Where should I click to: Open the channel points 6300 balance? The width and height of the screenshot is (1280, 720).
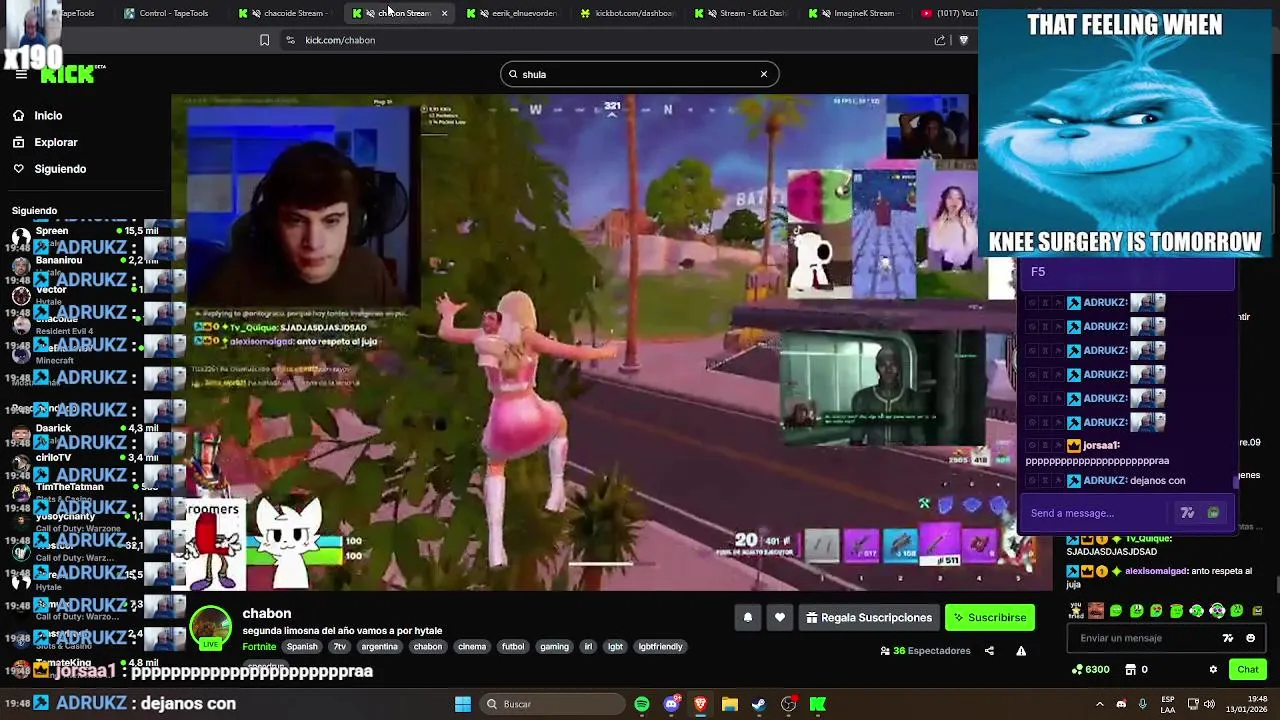pos(1090,670)
